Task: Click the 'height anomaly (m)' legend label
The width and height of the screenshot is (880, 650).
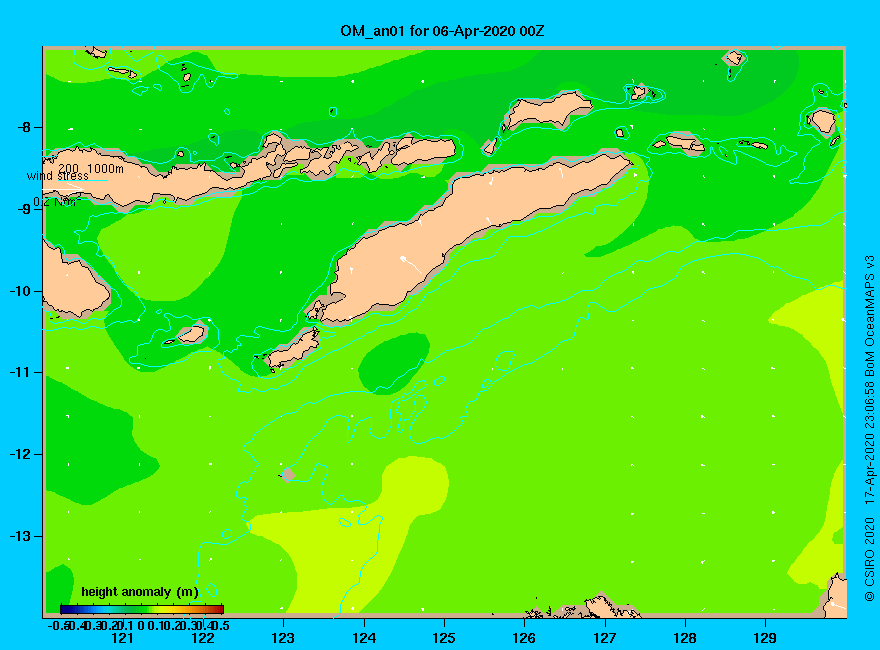Action: [140, 592]
